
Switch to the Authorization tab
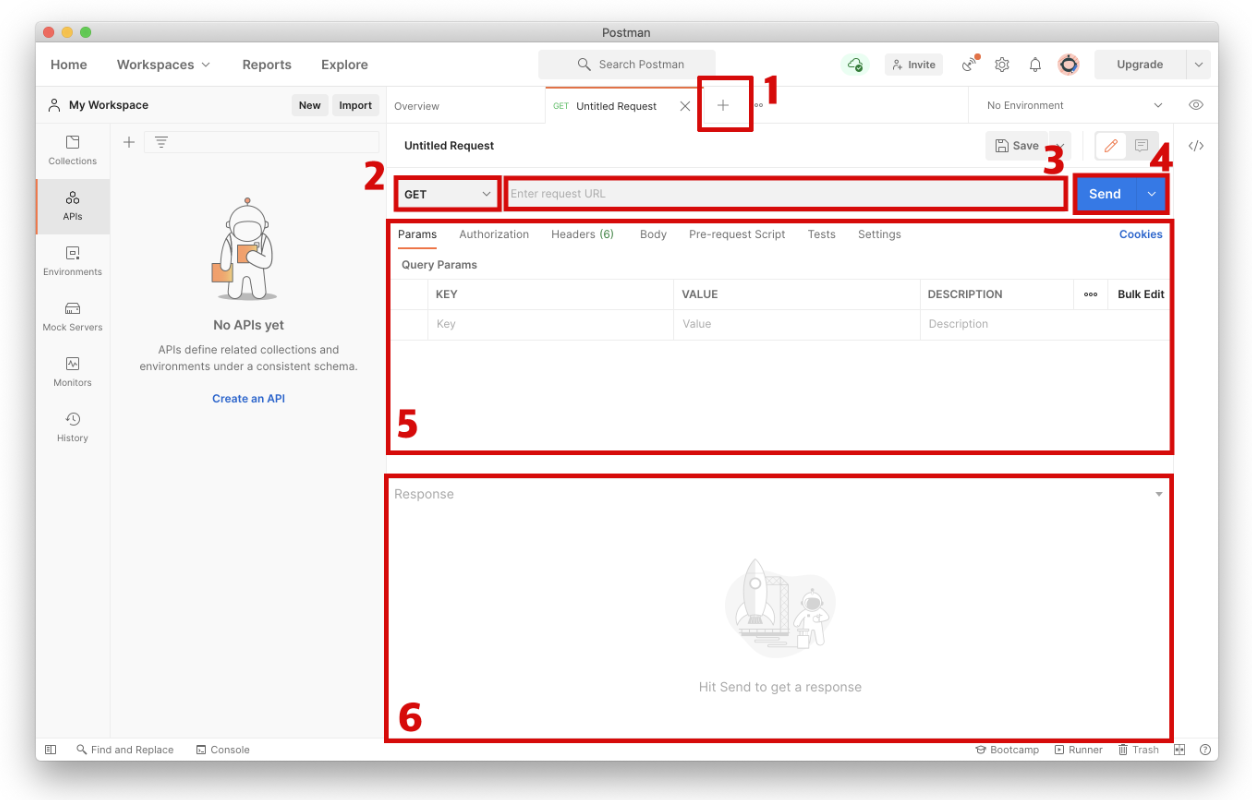pos(494,234)
